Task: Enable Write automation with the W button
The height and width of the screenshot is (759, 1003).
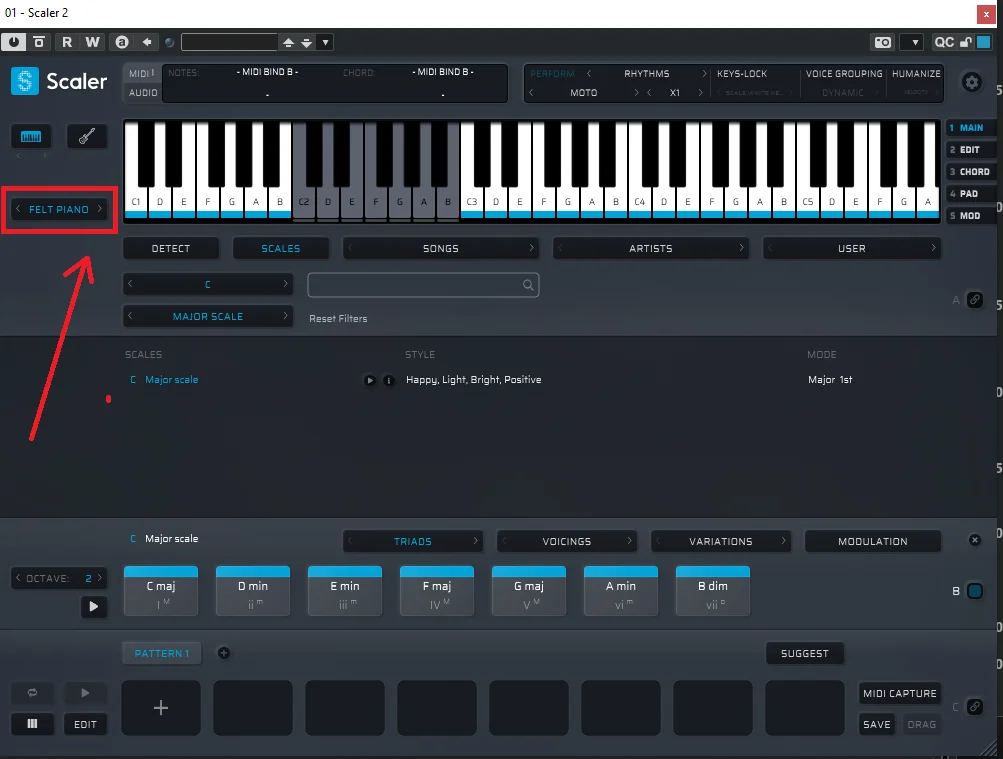Action: [x=92, y=42]
